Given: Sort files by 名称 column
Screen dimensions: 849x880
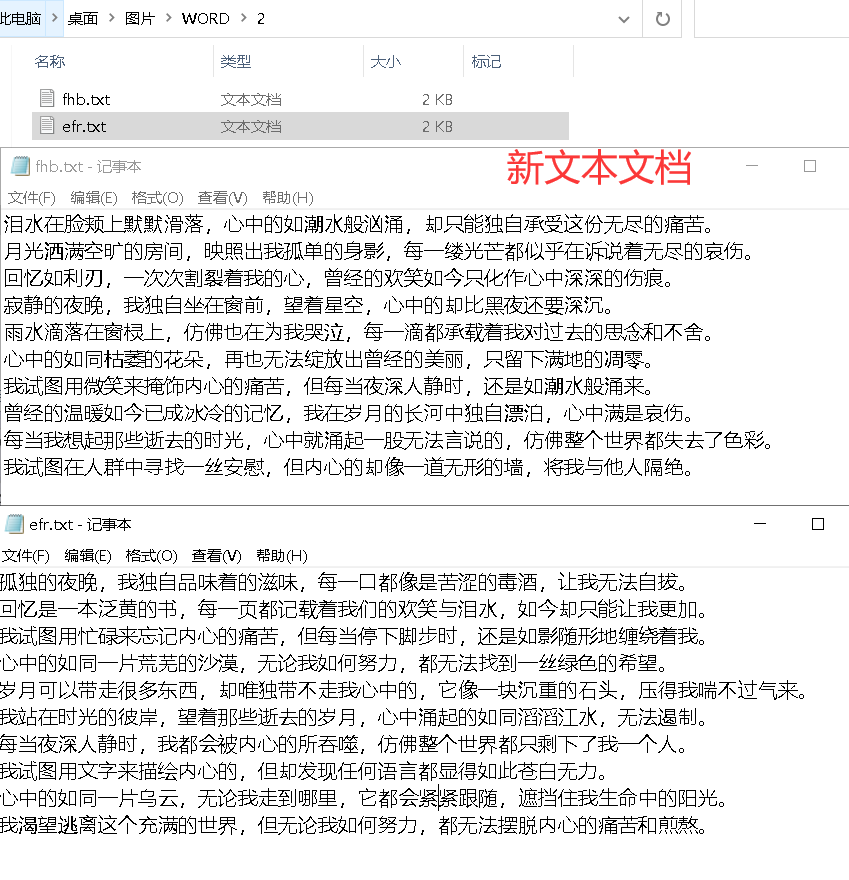Looking at the screenshot, I should (x=49, y=61).
